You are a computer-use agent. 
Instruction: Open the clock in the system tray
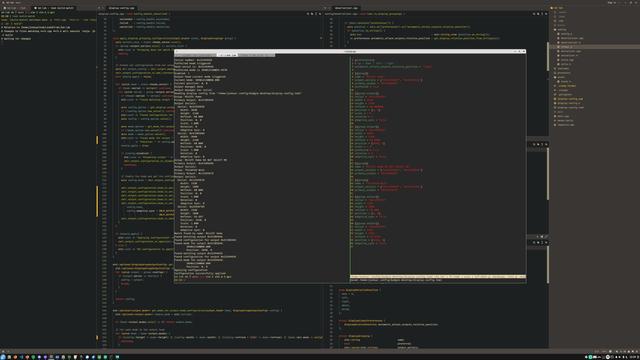[634, 357]
